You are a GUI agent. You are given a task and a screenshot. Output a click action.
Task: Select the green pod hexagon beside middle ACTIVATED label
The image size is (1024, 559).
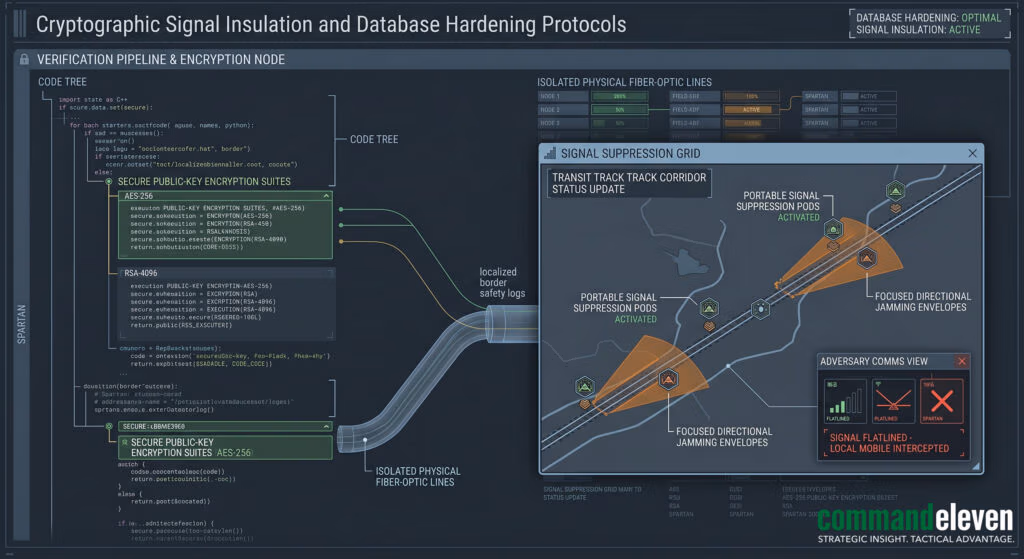pos(709,308)
